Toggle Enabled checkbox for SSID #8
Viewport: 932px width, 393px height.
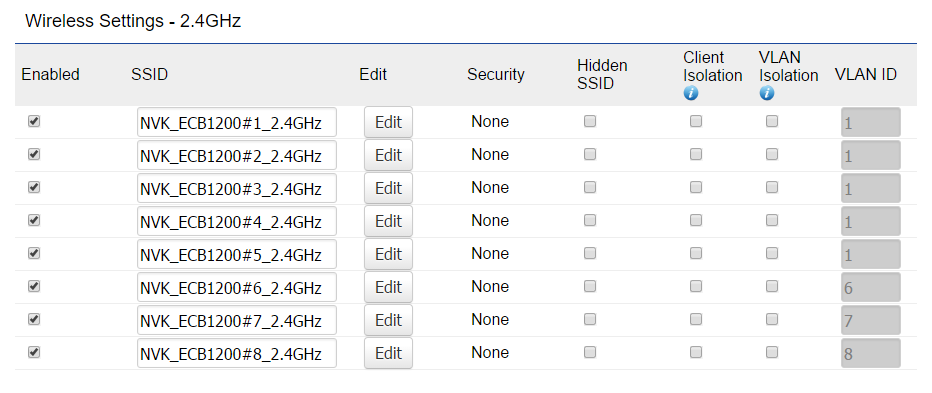click(x=34, y=352)
